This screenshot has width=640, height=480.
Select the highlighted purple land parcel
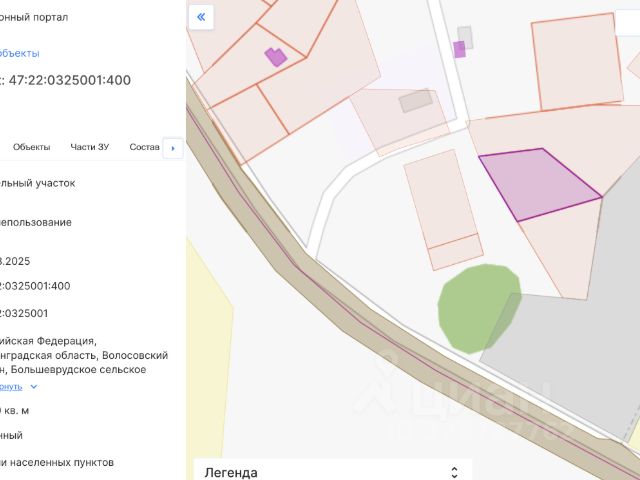[x=537, y=183]
